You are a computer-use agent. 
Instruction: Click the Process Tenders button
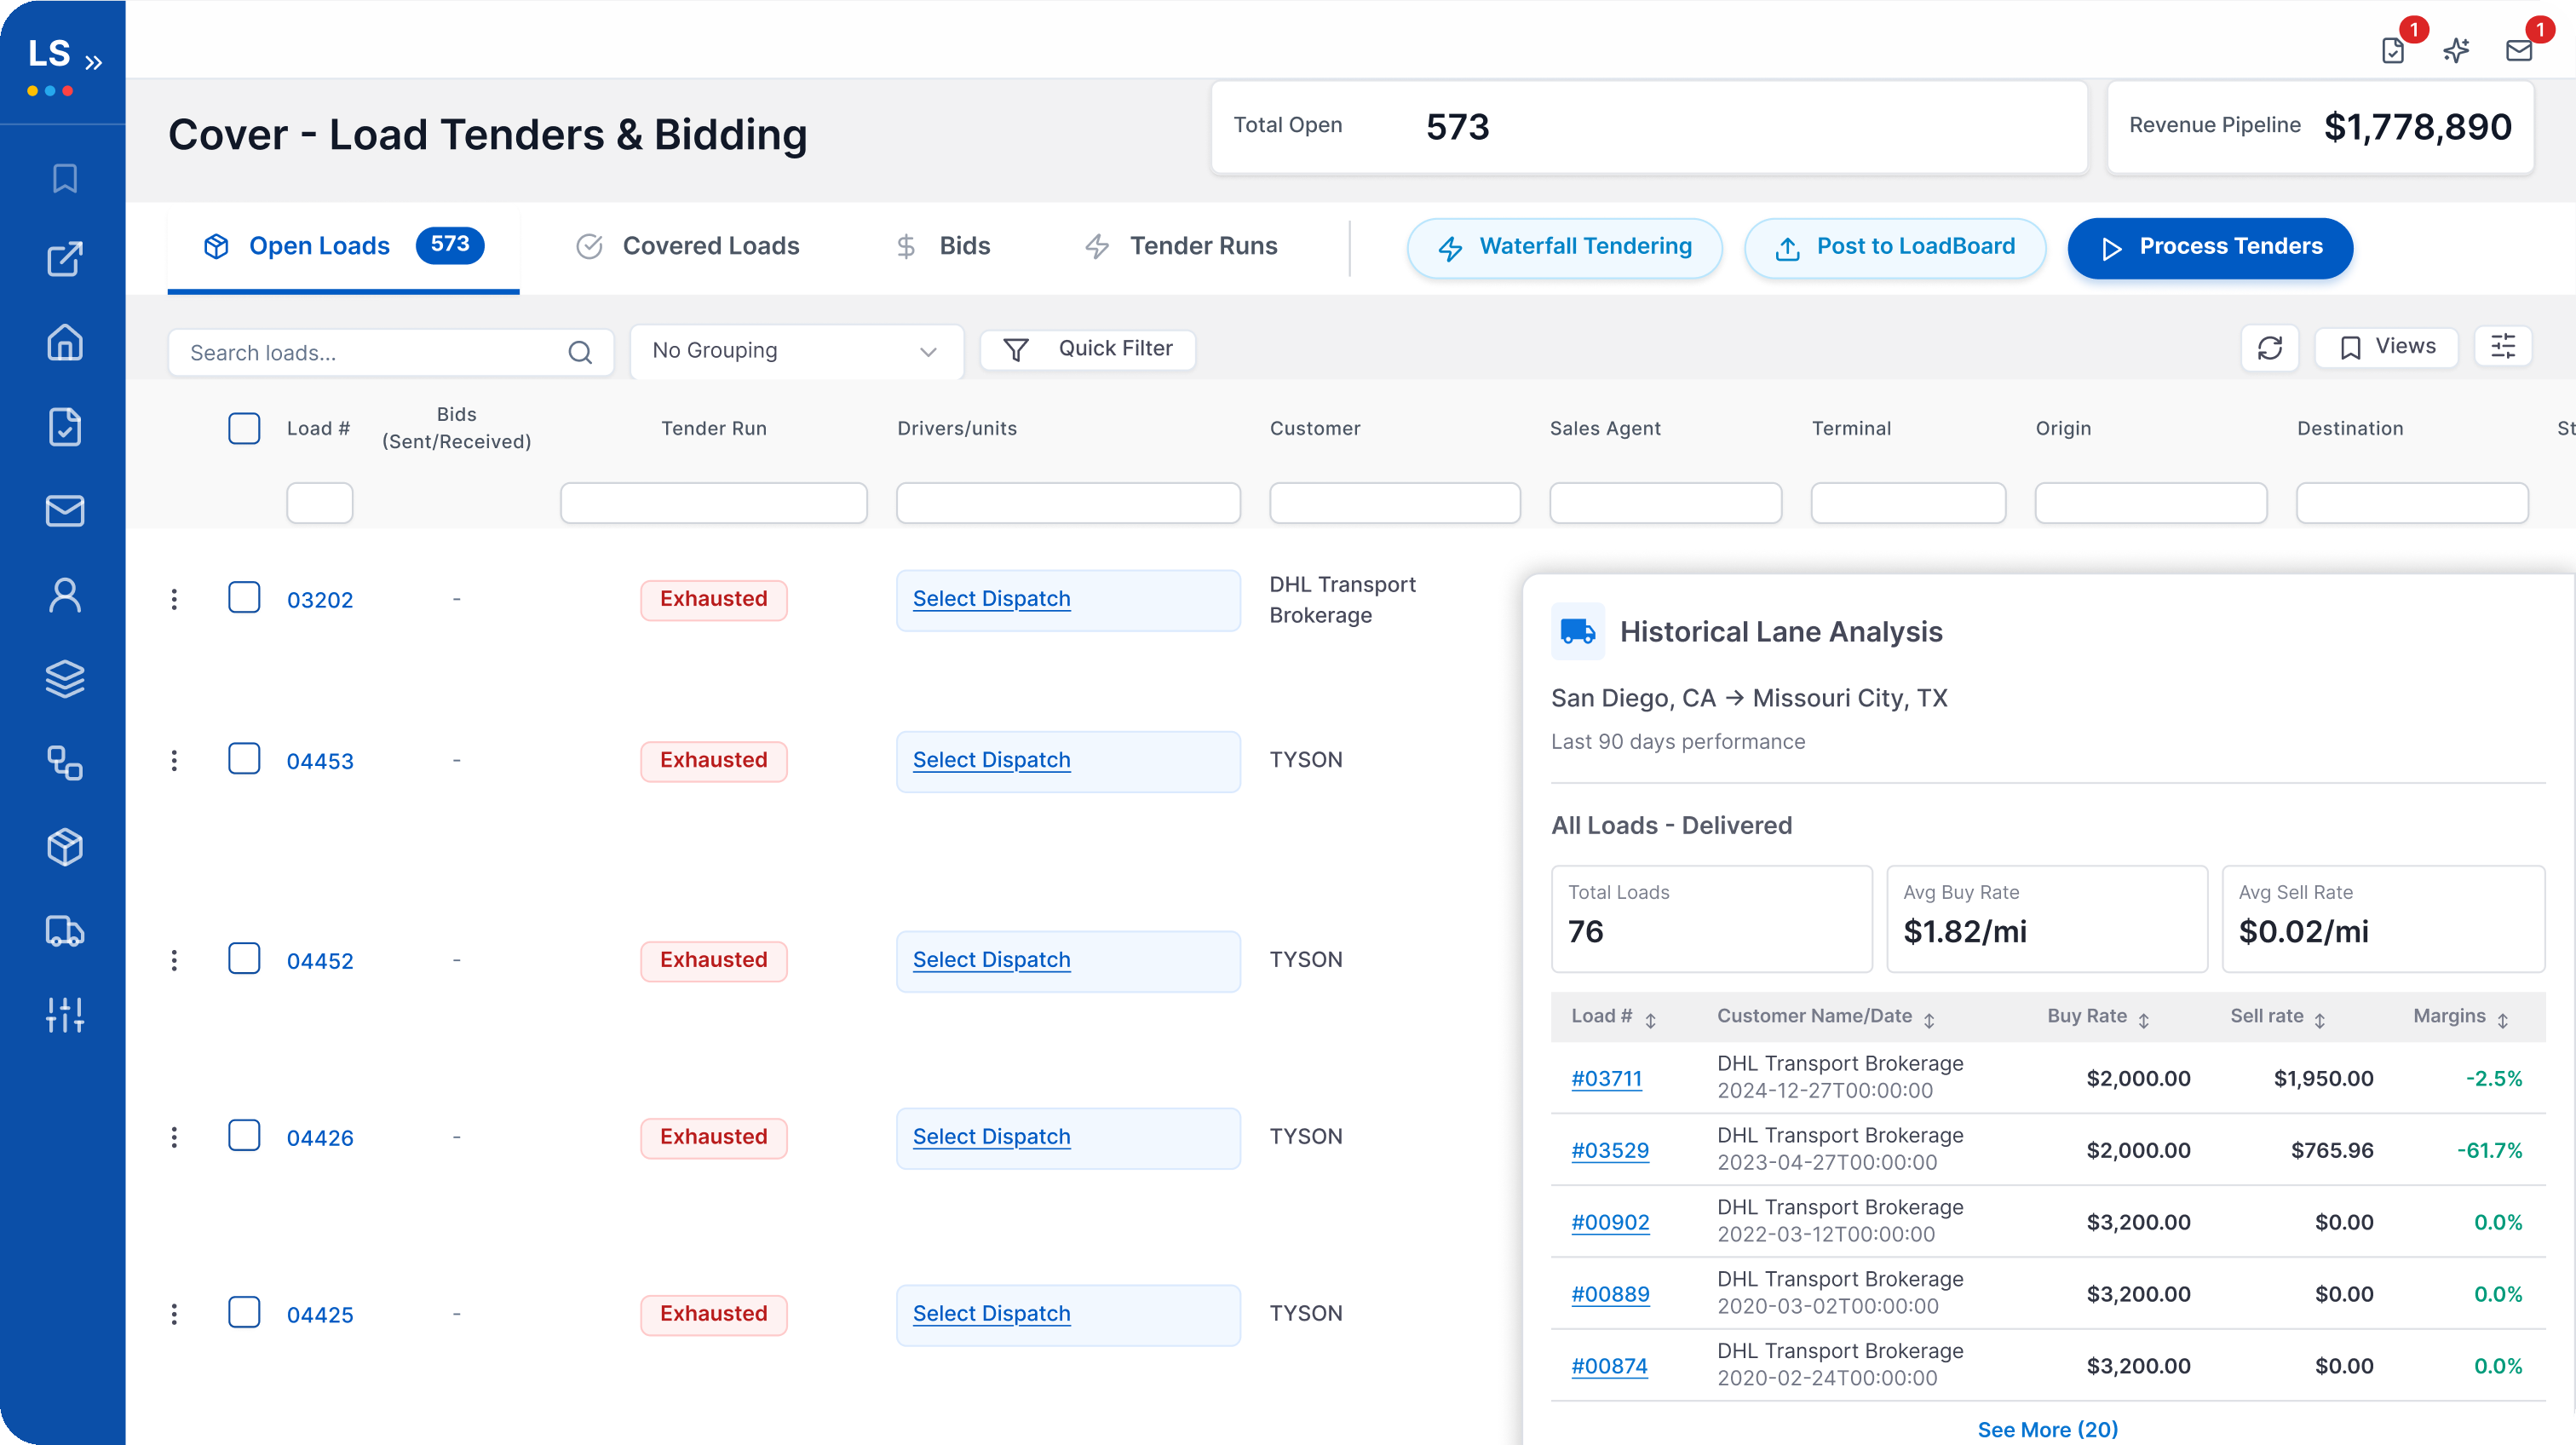(2210, 247)
